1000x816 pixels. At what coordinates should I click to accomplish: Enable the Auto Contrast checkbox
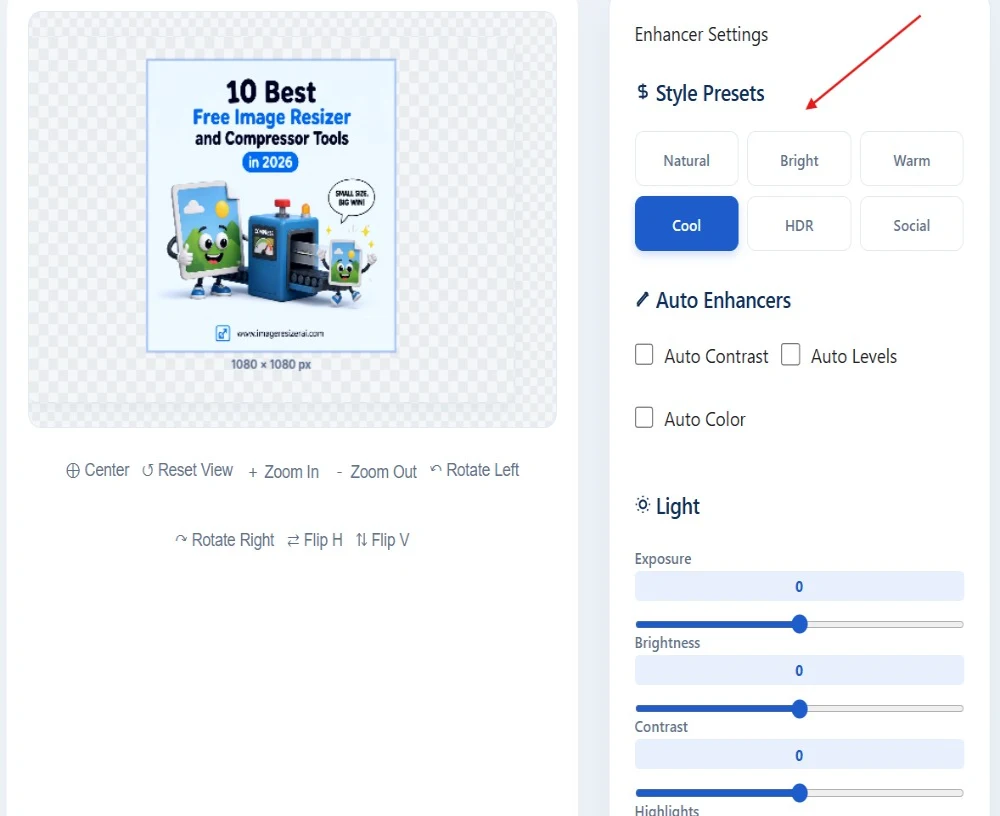[644, 355]
